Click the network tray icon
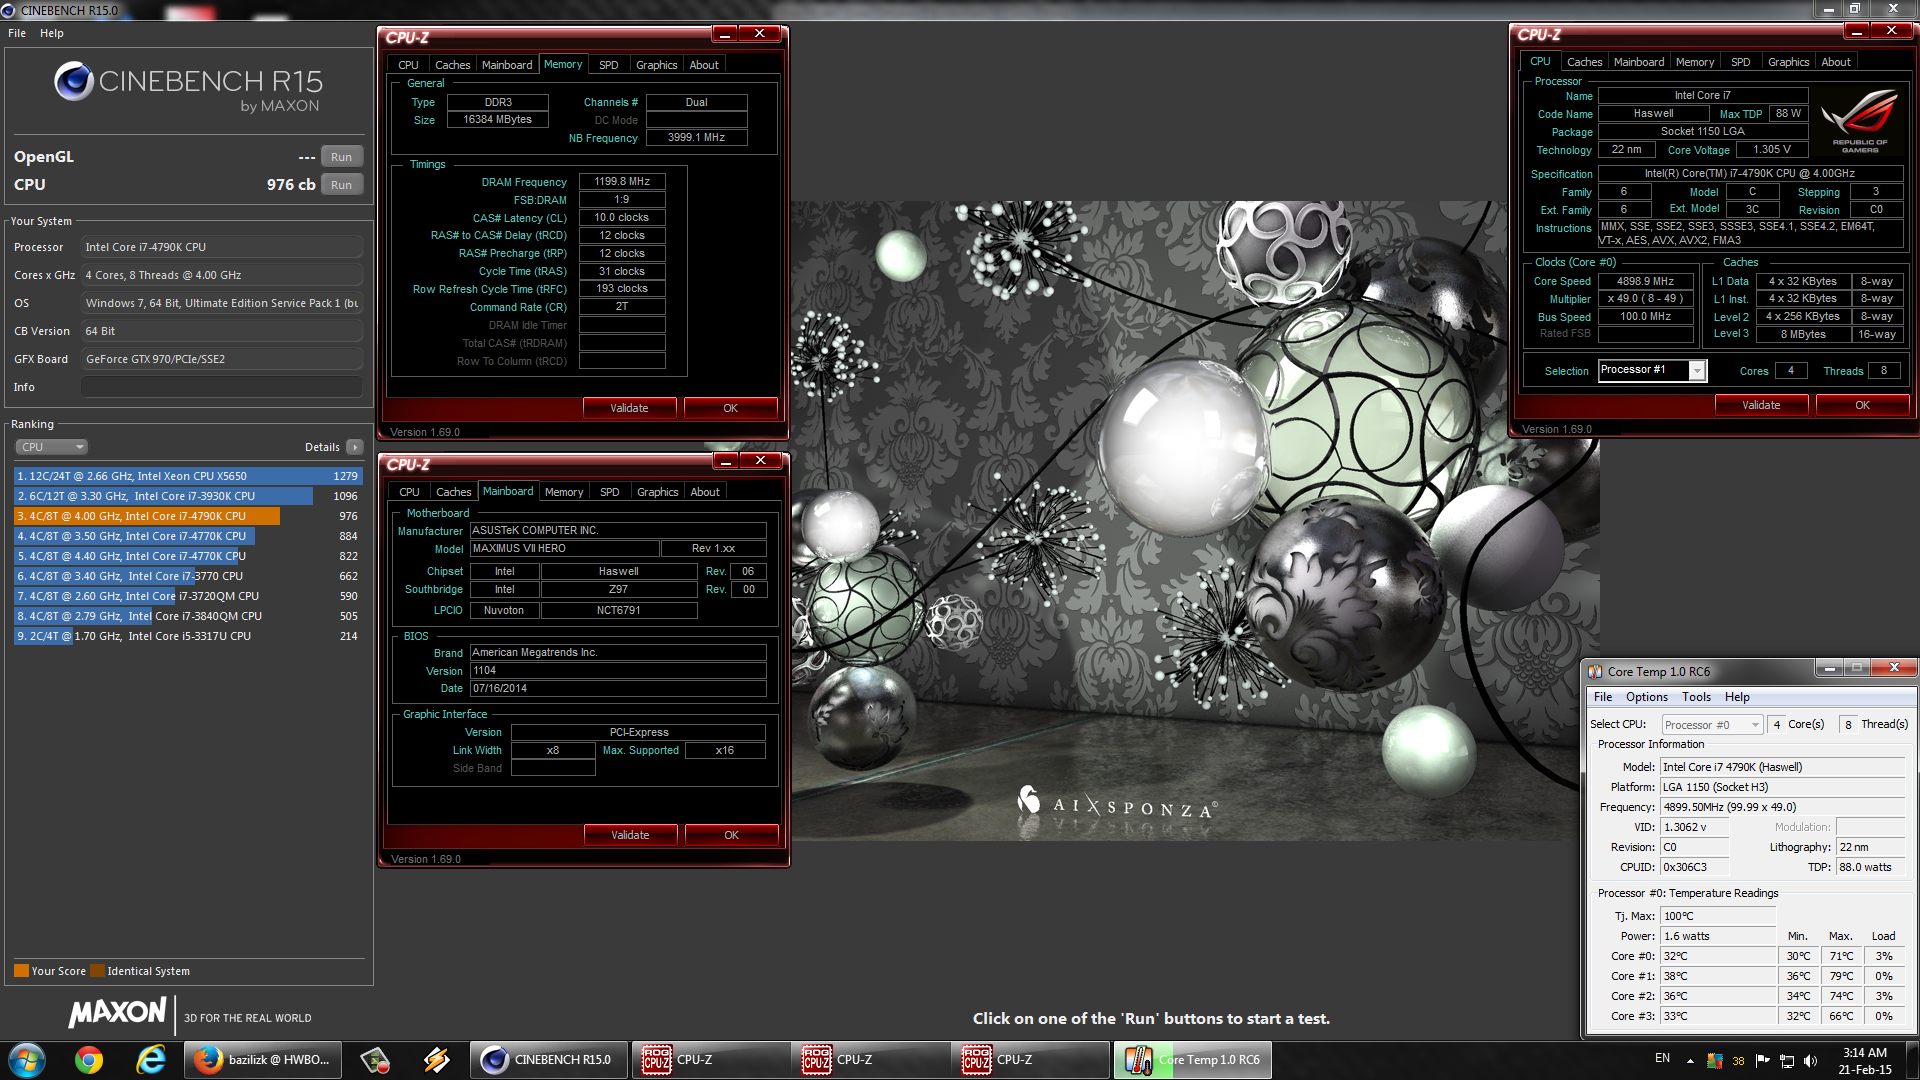1920x1080 pixels. [1787, 1061]
